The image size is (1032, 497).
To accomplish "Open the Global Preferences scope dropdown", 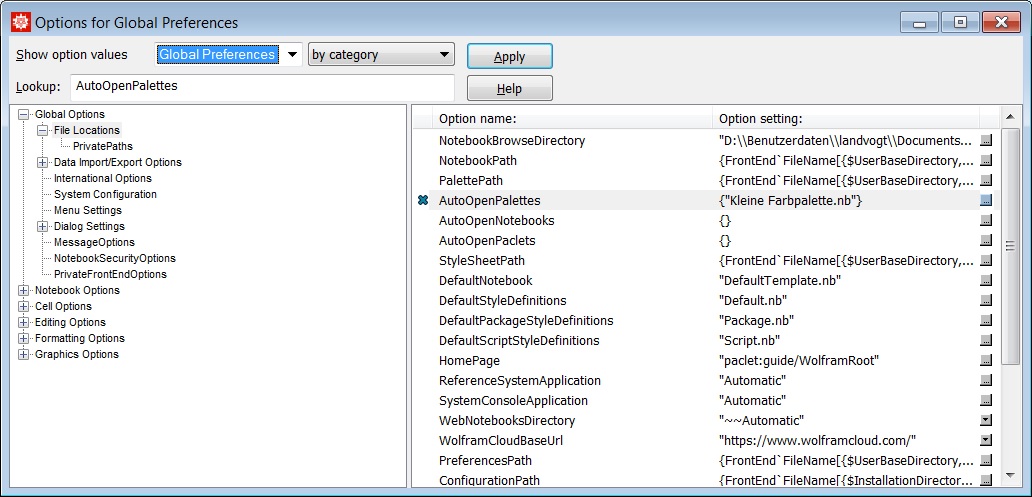I will (292, 55).
